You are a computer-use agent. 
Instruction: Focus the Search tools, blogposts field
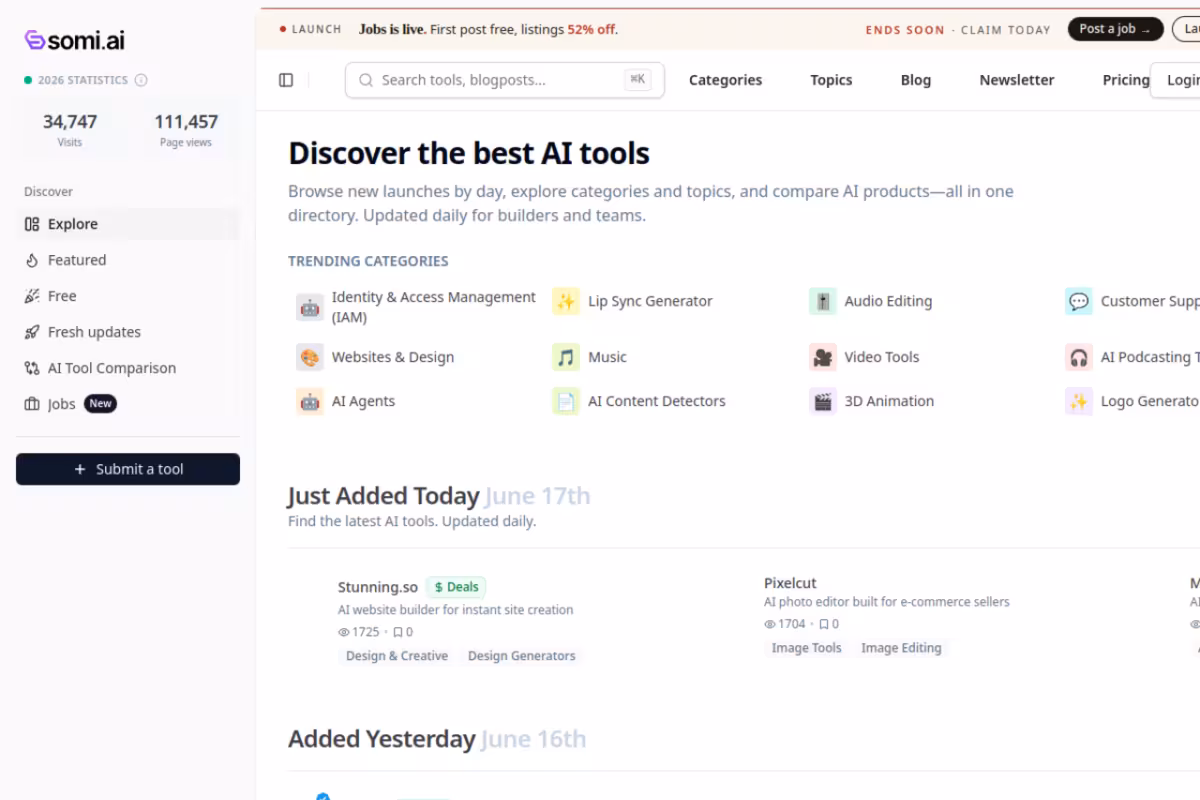point(505,80)
